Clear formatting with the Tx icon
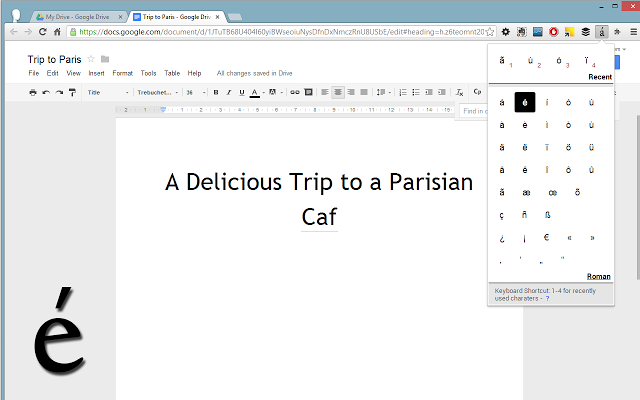Screen dimensions: 640x400 [x=459, y=92]
